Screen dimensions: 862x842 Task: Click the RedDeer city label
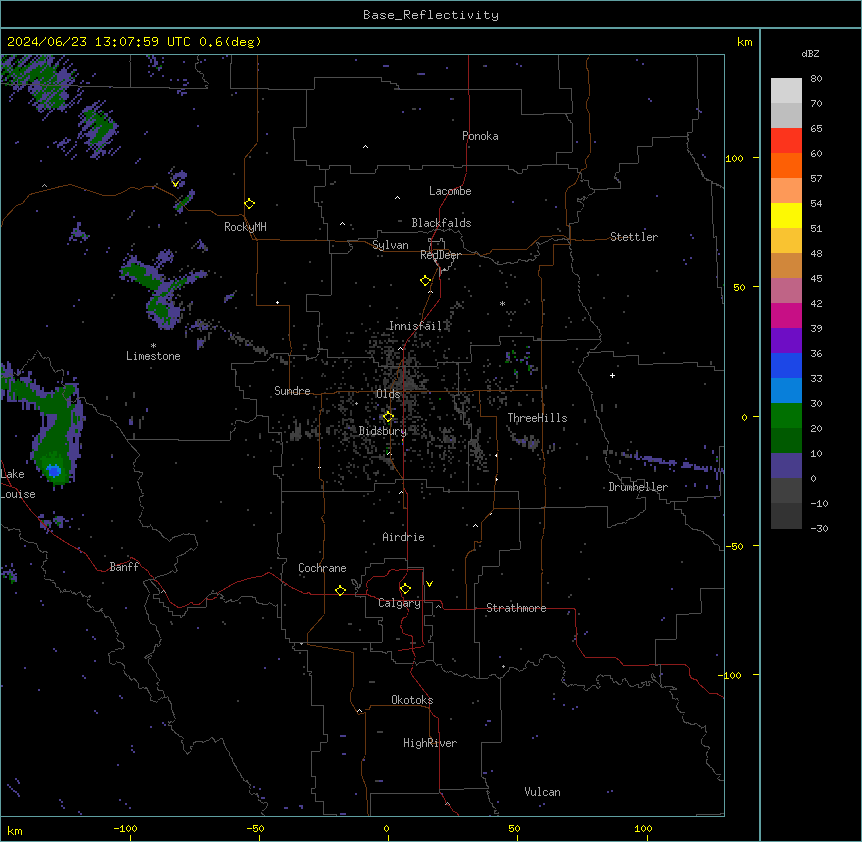(440, 255)
